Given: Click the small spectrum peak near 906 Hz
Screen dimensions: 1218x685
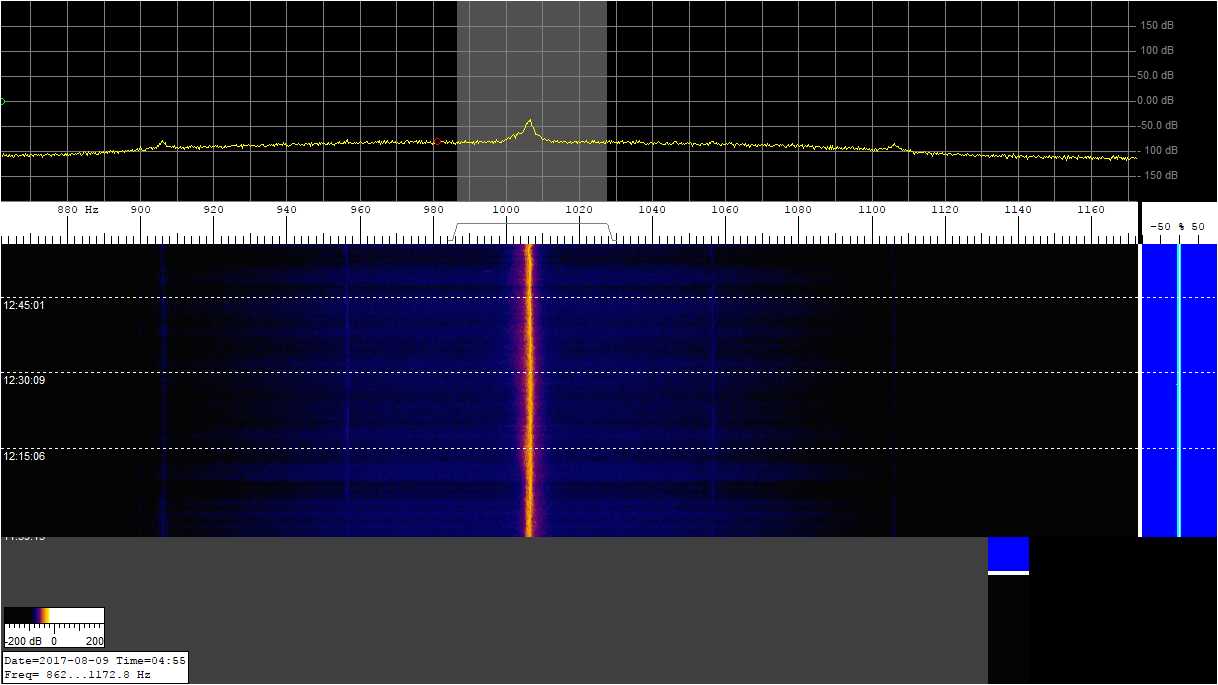Looking at the screenshot, I should pos(162,142).
